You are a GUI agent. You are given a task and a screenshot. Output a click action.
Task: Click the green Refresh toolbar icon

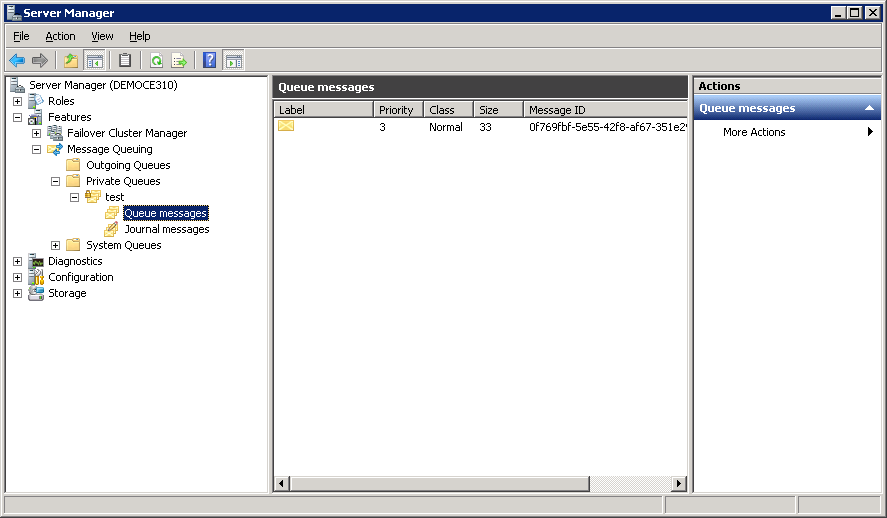click(x=156, y=60)
